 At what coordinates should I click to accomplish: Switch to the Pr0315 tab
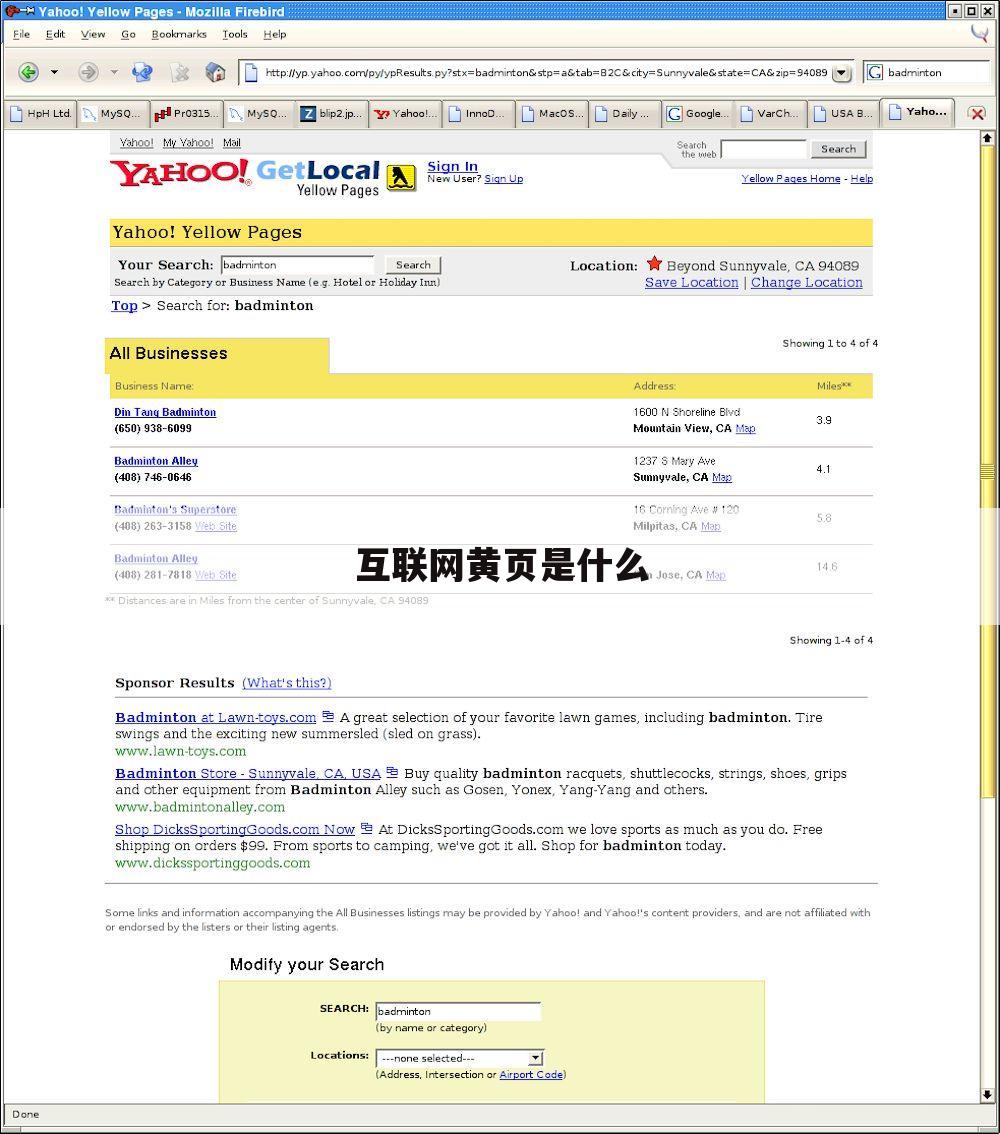tap(187, 114)
